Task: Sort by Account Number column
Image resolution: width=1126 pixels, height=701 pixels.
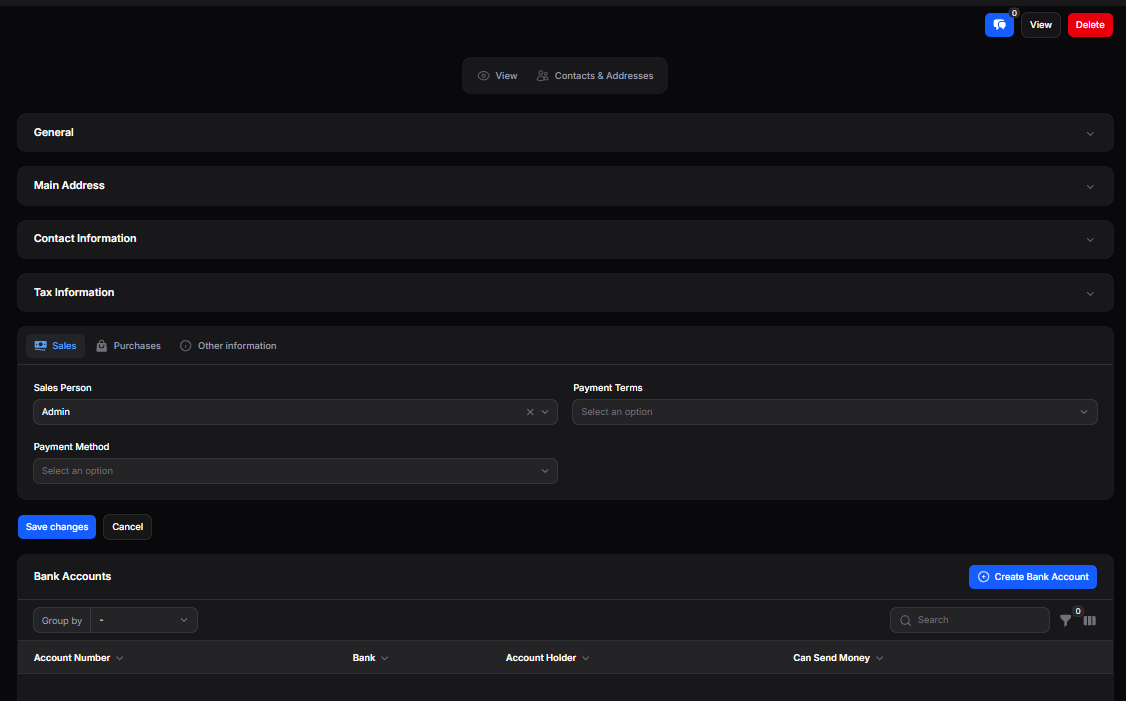Action: pos(78,658)
